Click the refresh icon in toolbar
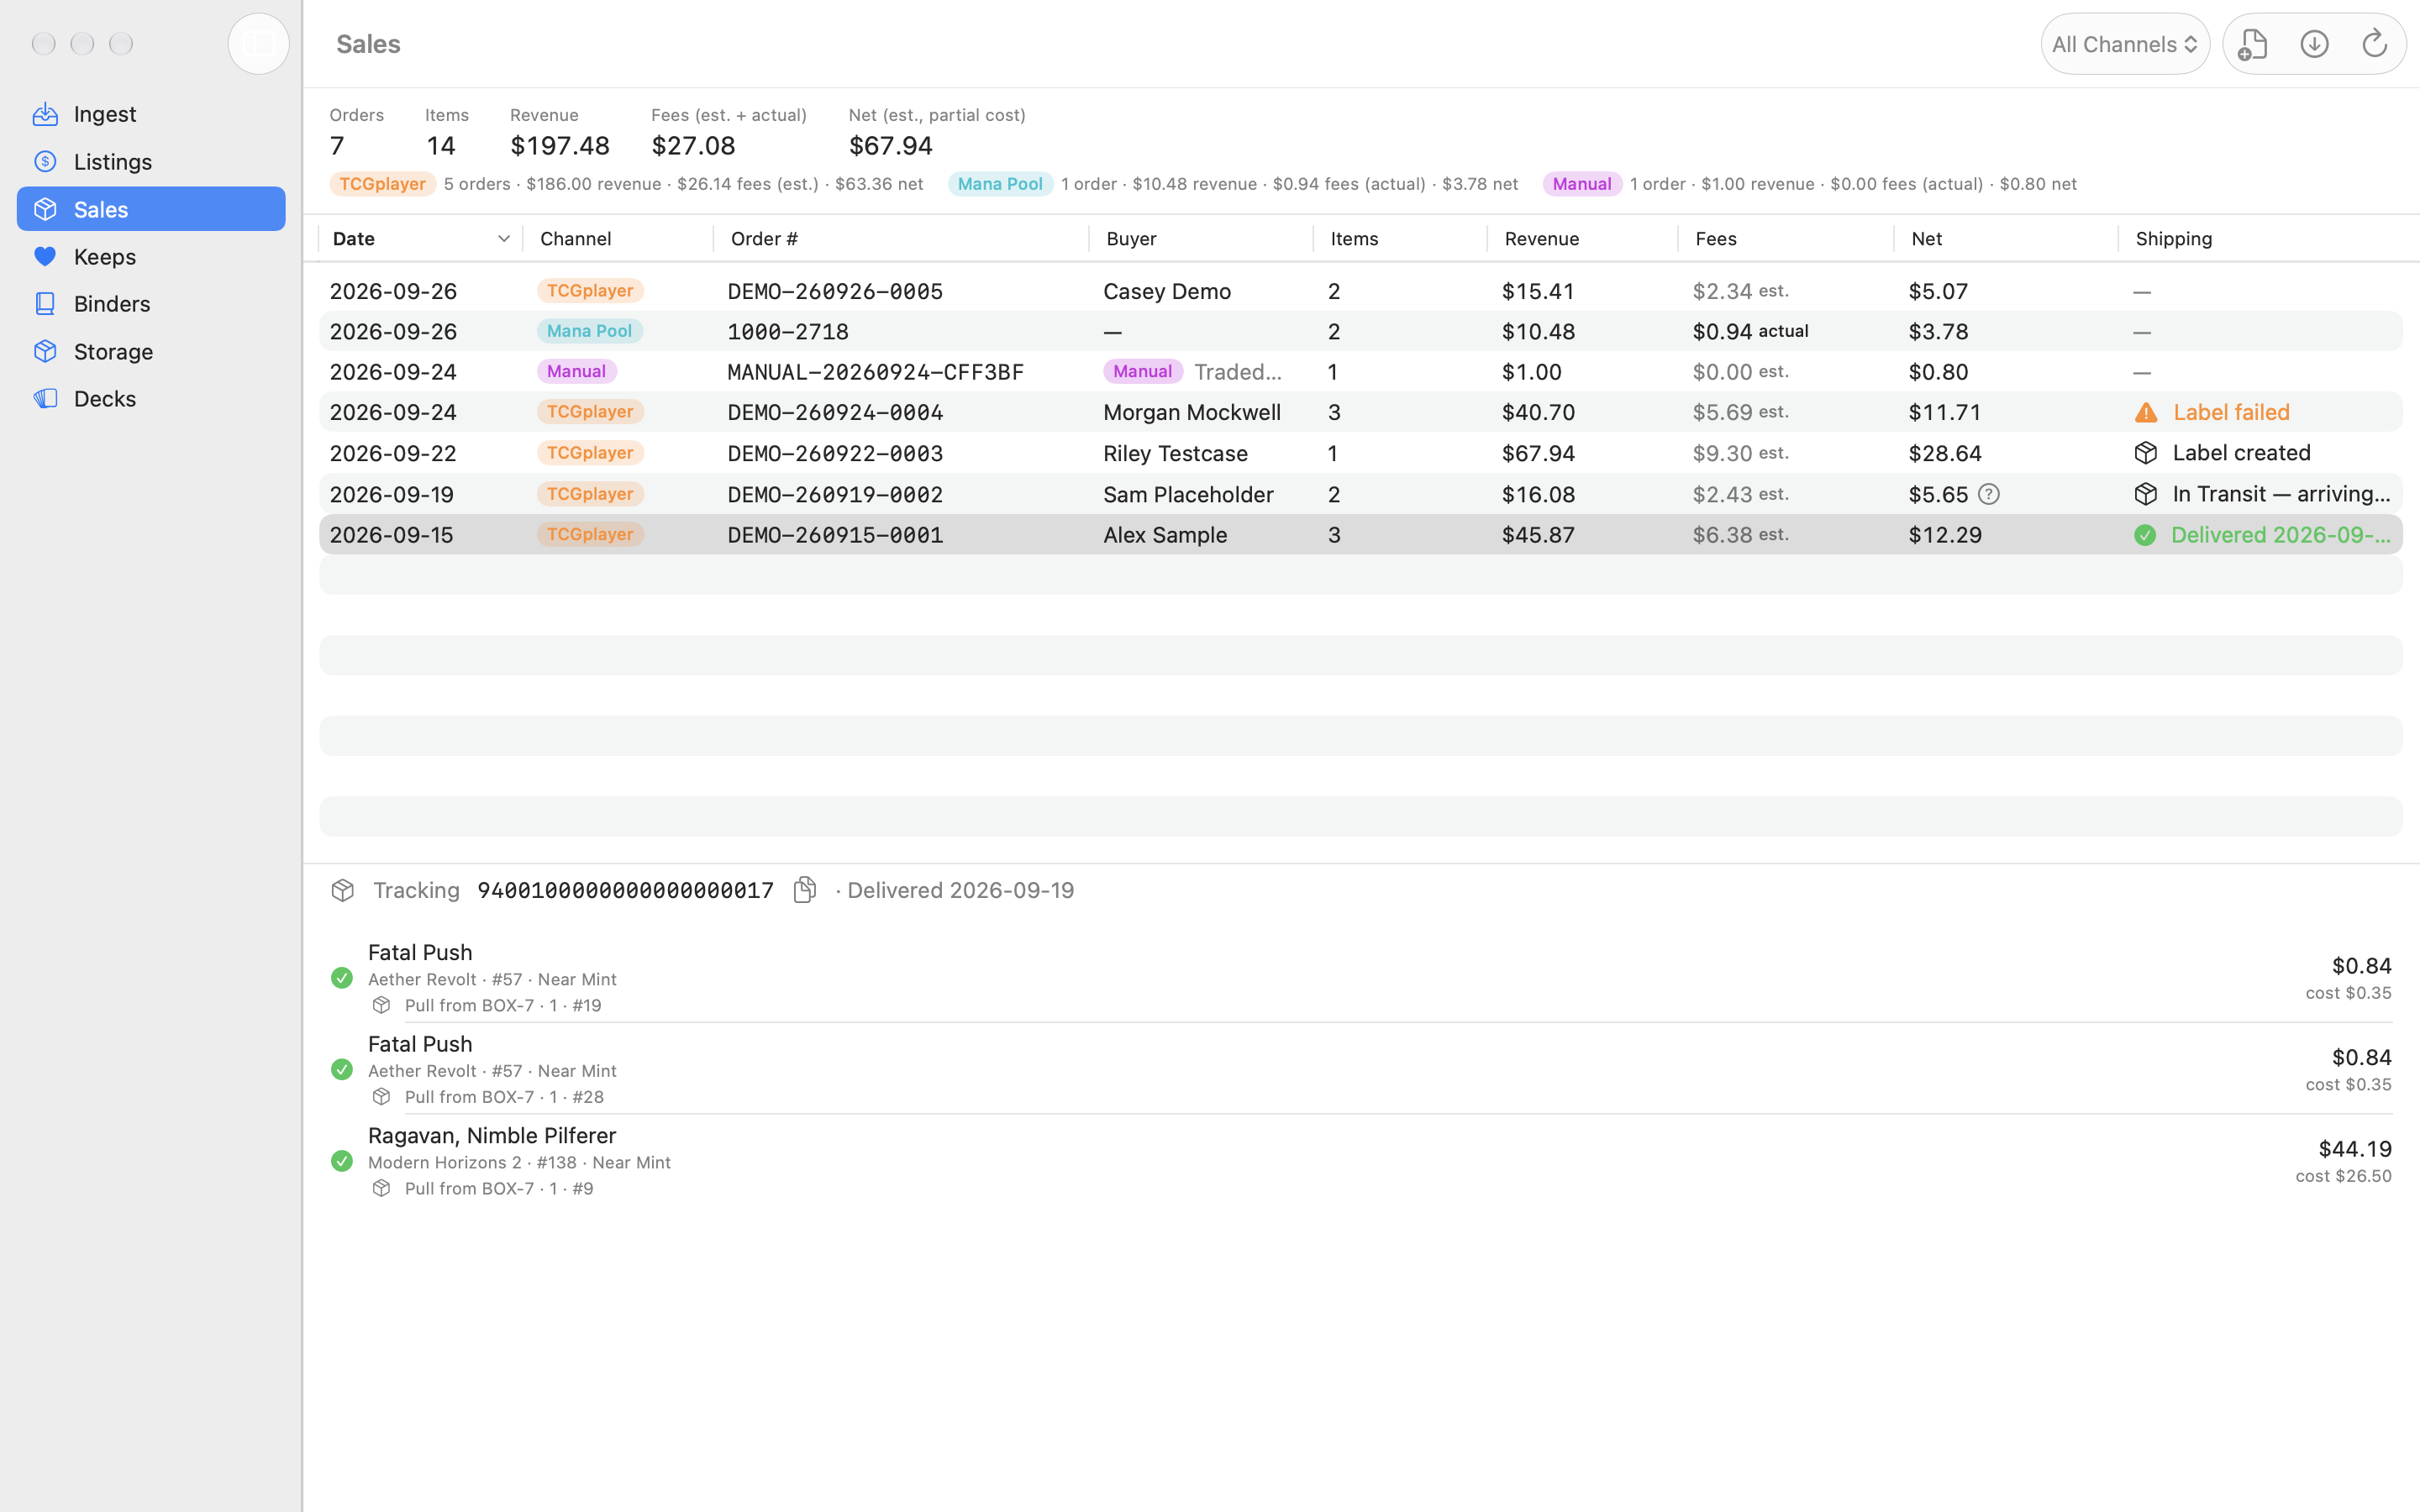The image size is (2420, 1512). (x=2374, y=44)
